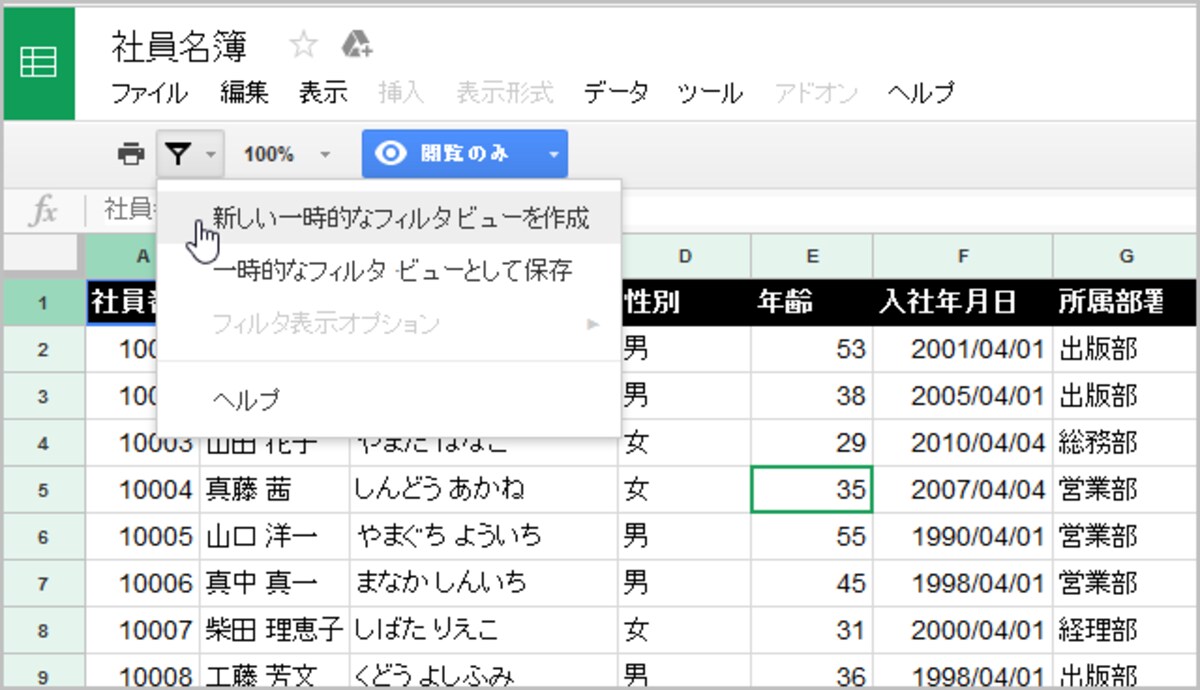The height and width of the screenshot is (690, 1200).
Task: Open the データ menu
Action: click(x=616, y=94)
